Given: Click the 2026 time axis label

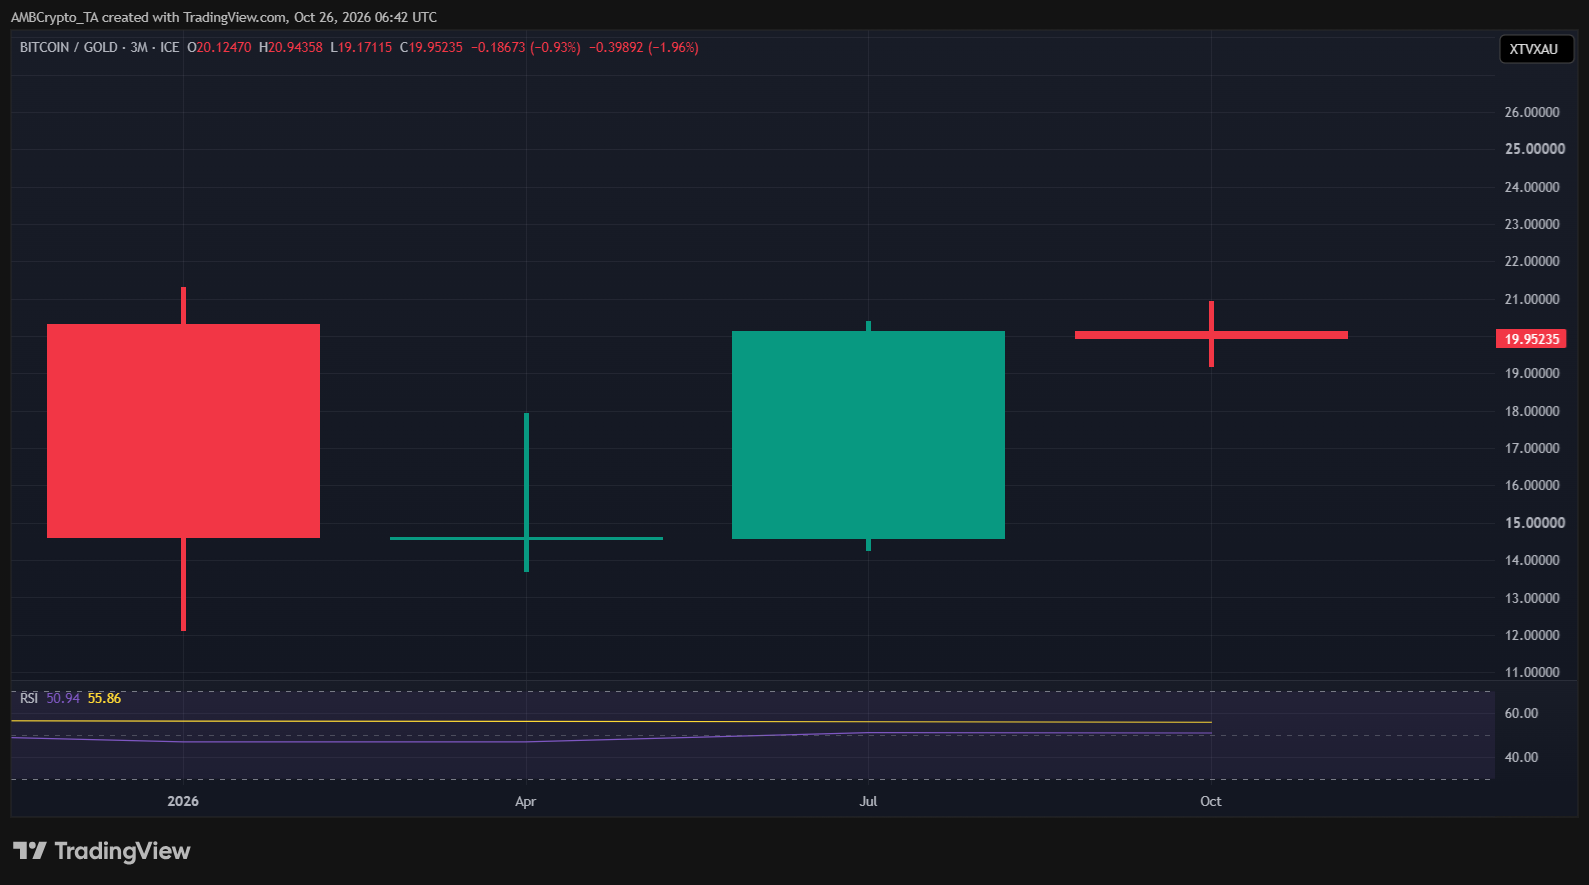Looking at the screenshot, I should (x=183, y=801).
